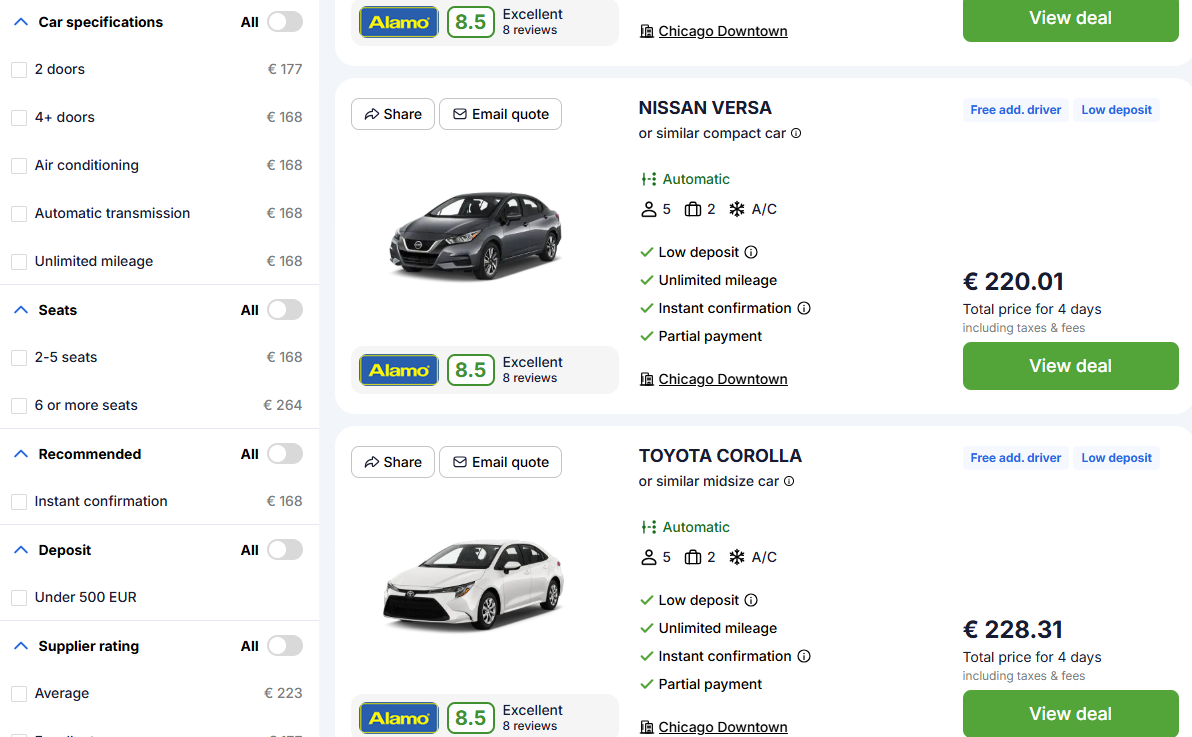Screen dimensions: 1192x737
Task: Click info icon after 'or similar compact car'
Action: tap(796, 134)
